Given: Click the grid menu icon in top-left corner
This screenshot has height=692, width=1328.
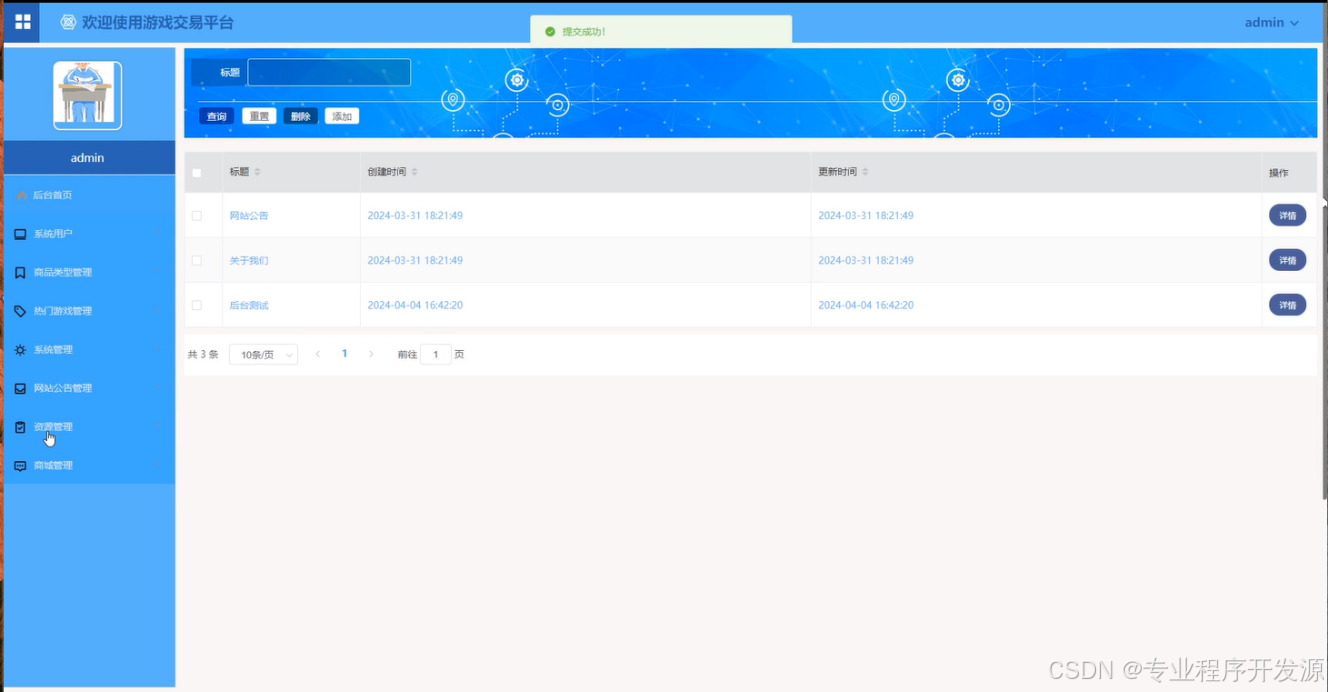Looking at the screenshot, I should 22,22.
